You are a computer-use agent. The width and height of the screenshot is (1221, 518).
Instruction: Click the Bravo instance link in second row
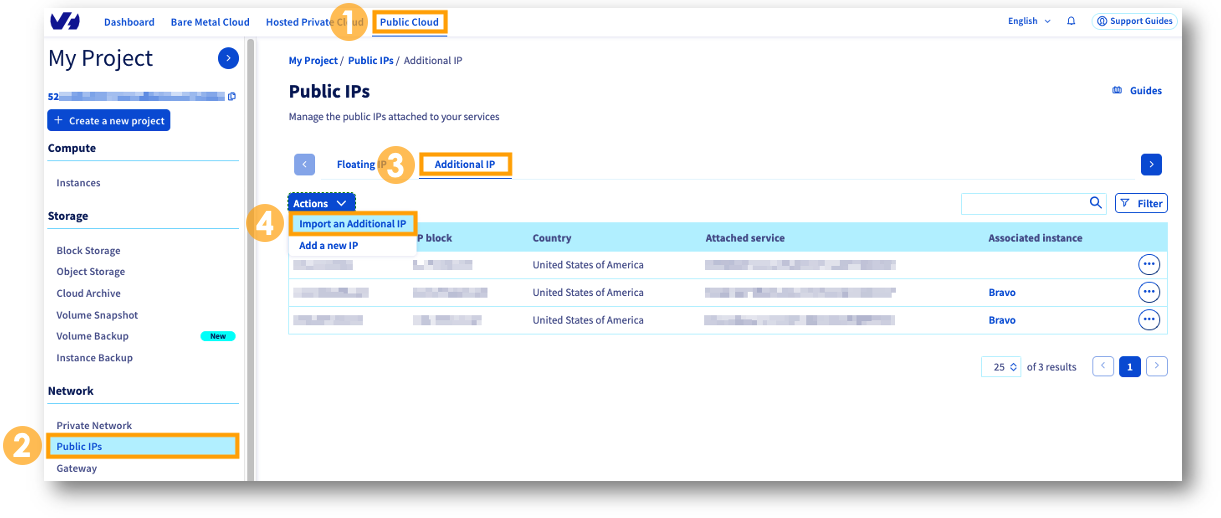click(x=1002, y=293)
